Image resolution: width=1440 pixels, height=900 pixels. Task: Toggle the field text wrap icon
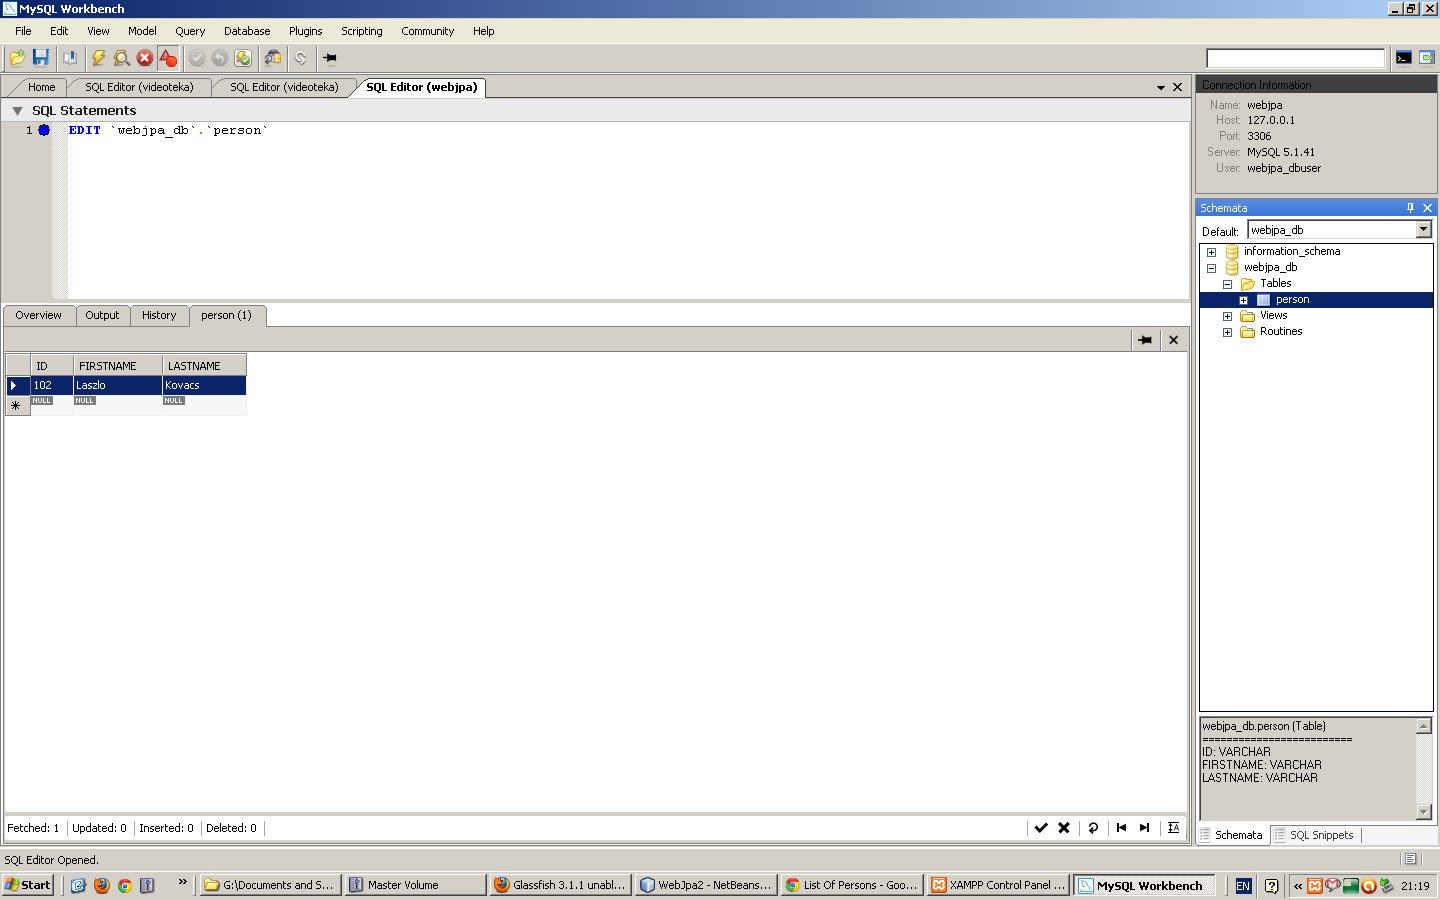tap(1174, 828)
